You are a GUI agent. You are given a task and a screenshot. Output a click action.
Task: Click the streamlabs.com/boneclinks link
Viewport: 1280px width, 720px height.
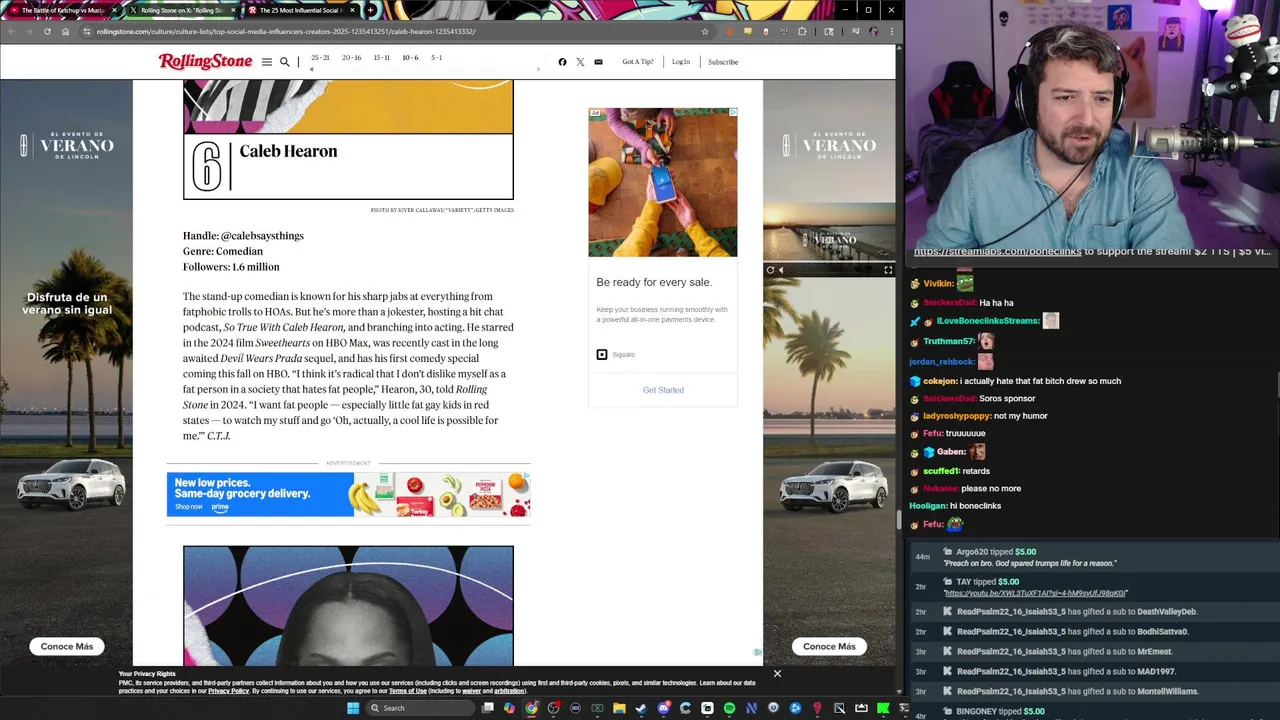(997, 252)
